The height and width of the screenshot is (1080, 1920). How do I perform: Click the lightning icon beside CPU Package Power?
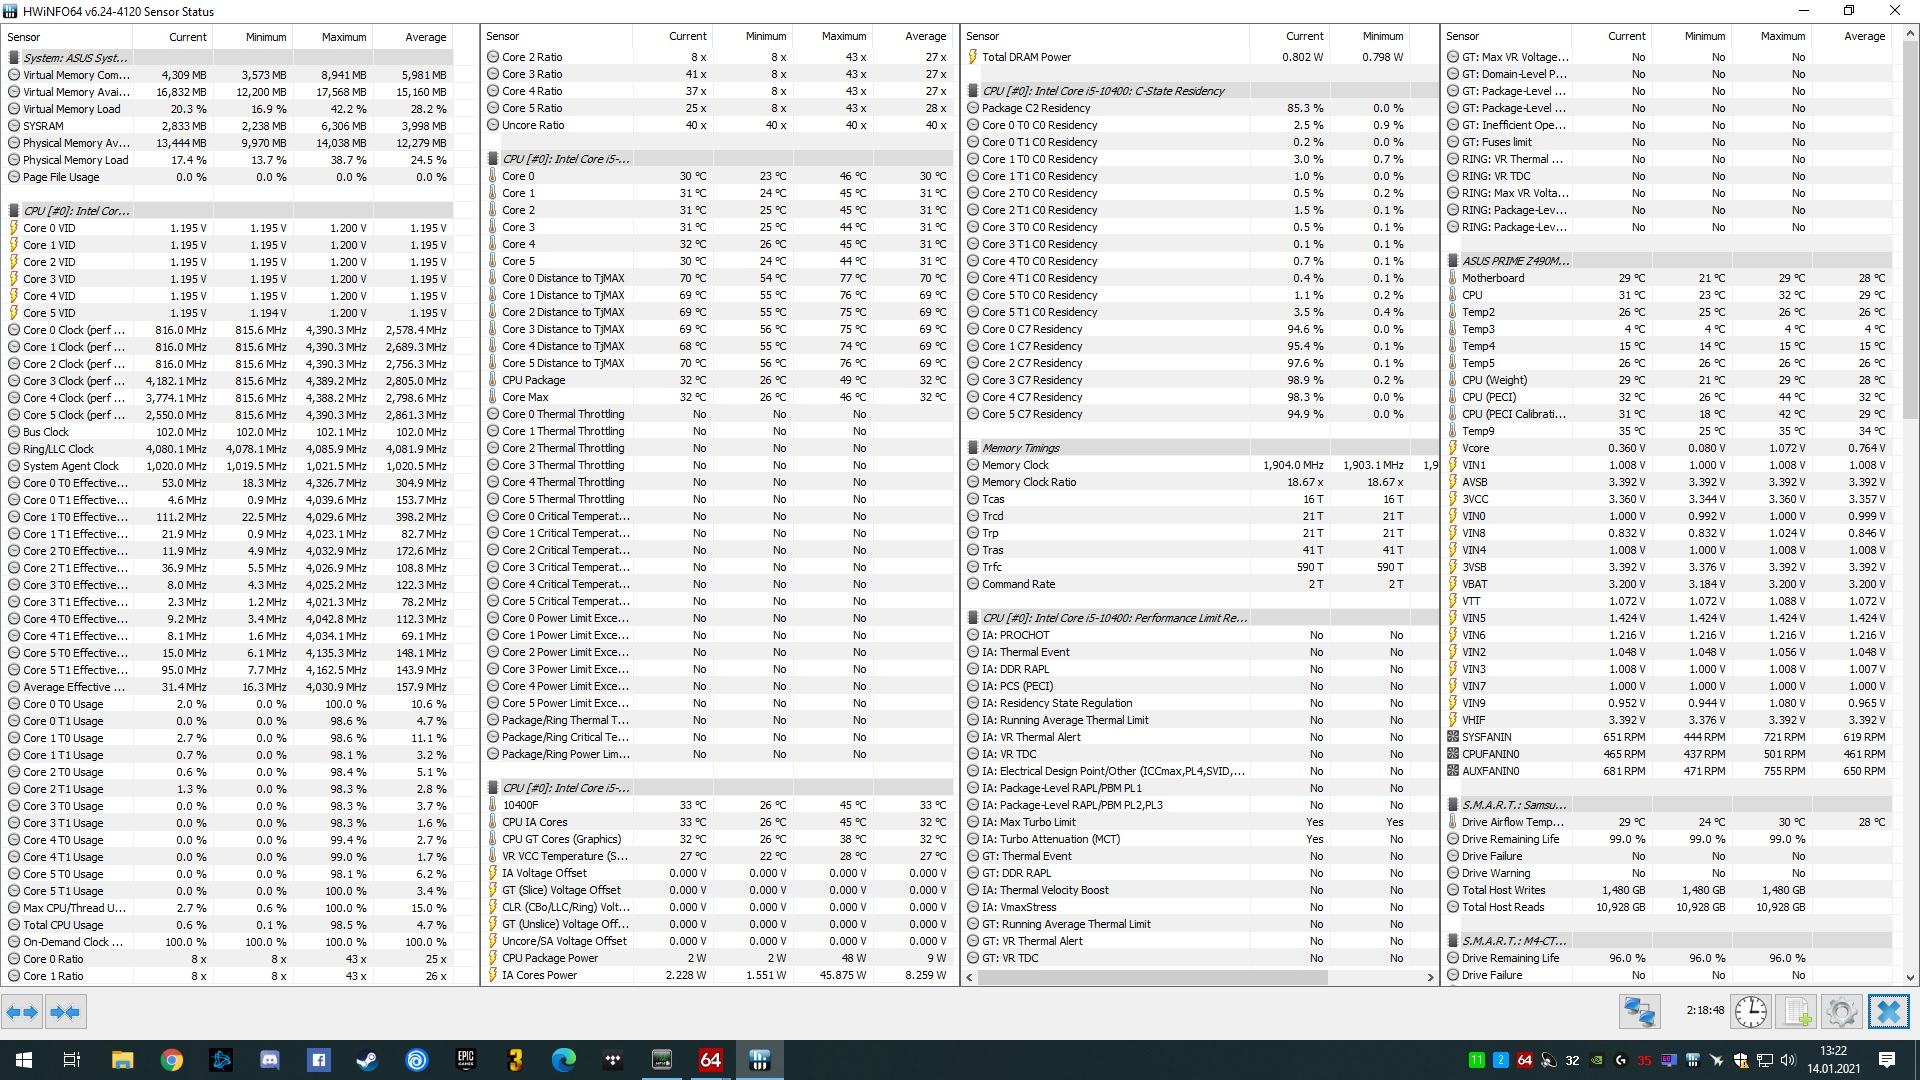click(x=493, y=958)
